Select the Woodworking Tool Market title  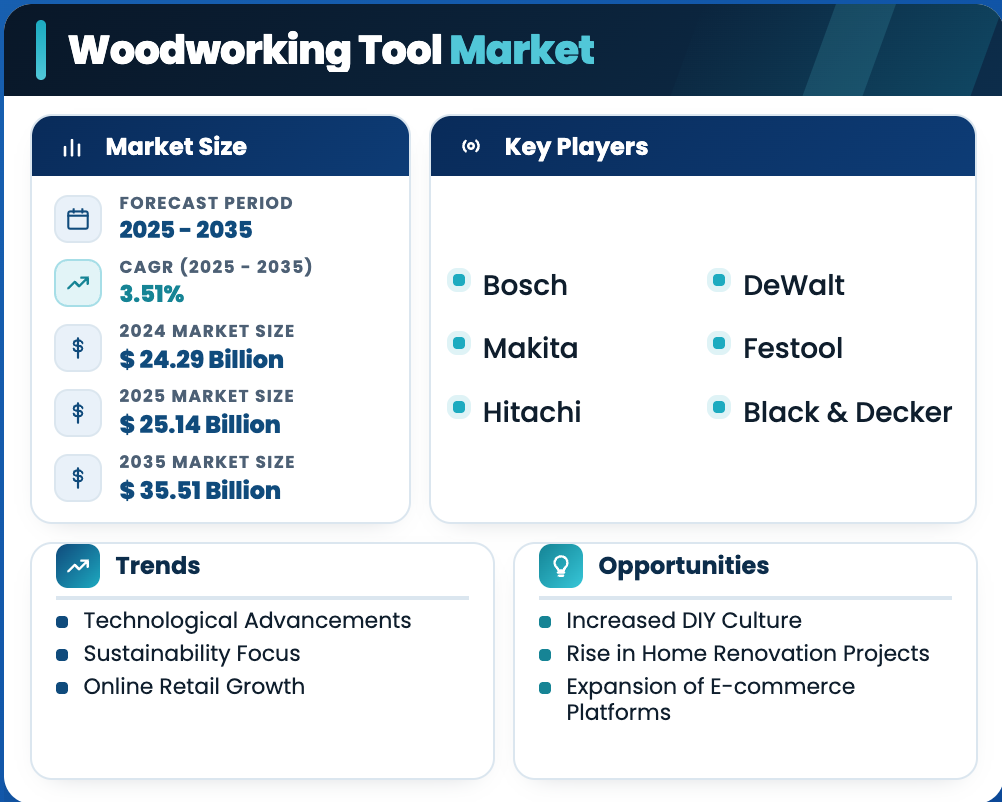pyautogui.click(x=332, y=50)
